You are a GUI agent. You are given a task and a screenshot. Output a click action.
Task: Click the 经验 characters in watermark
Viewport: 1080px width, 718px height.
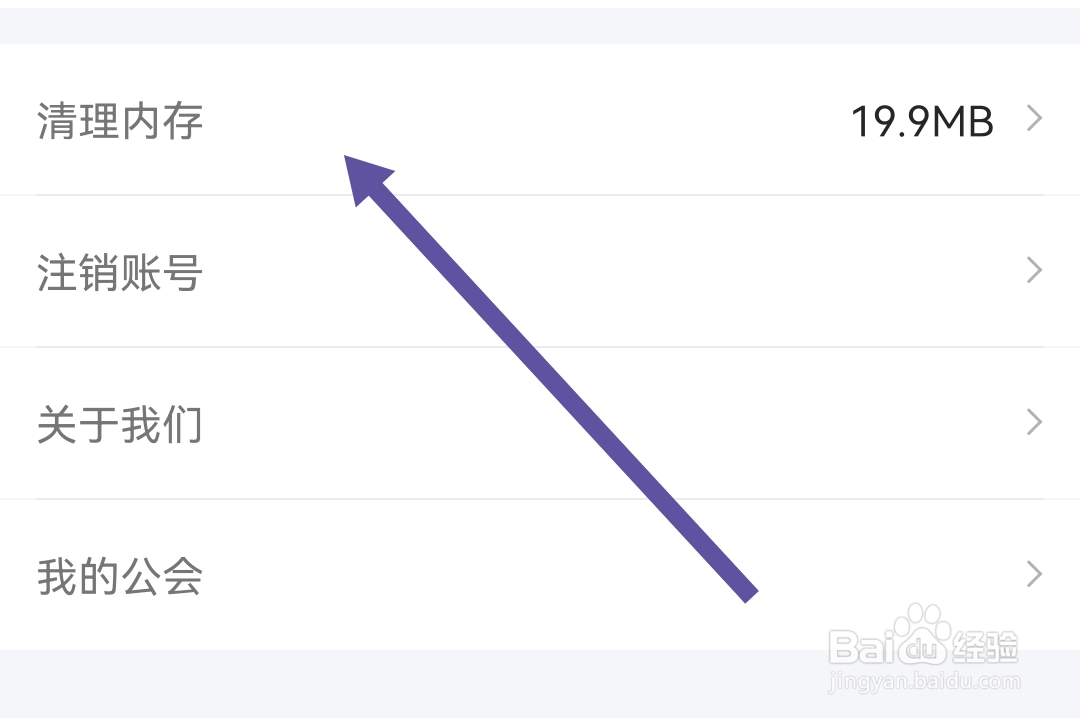(x=984, y=646)
